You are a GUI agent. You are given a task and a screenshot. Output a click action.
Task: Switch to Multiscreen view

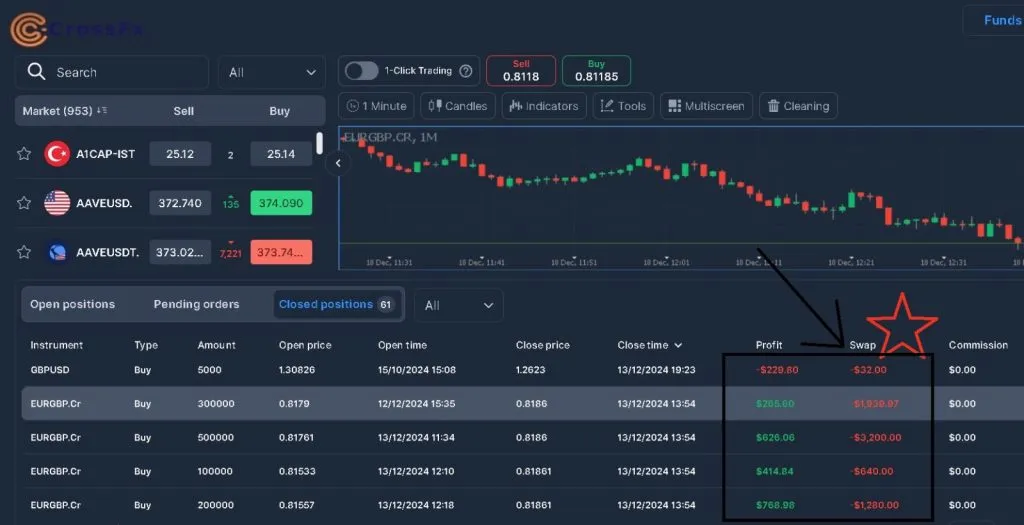pos(707,106)
